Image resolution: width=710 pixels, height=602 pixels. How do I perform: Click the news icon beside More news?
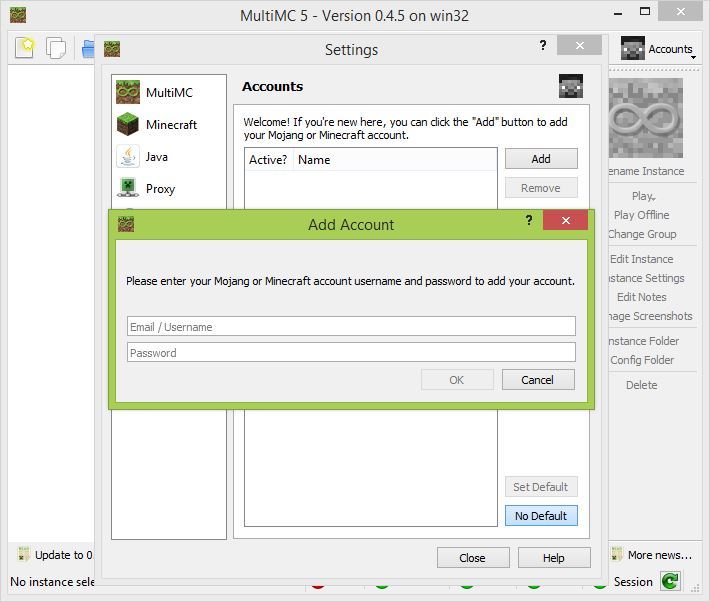pyautogui.click(x=617, y=554)
